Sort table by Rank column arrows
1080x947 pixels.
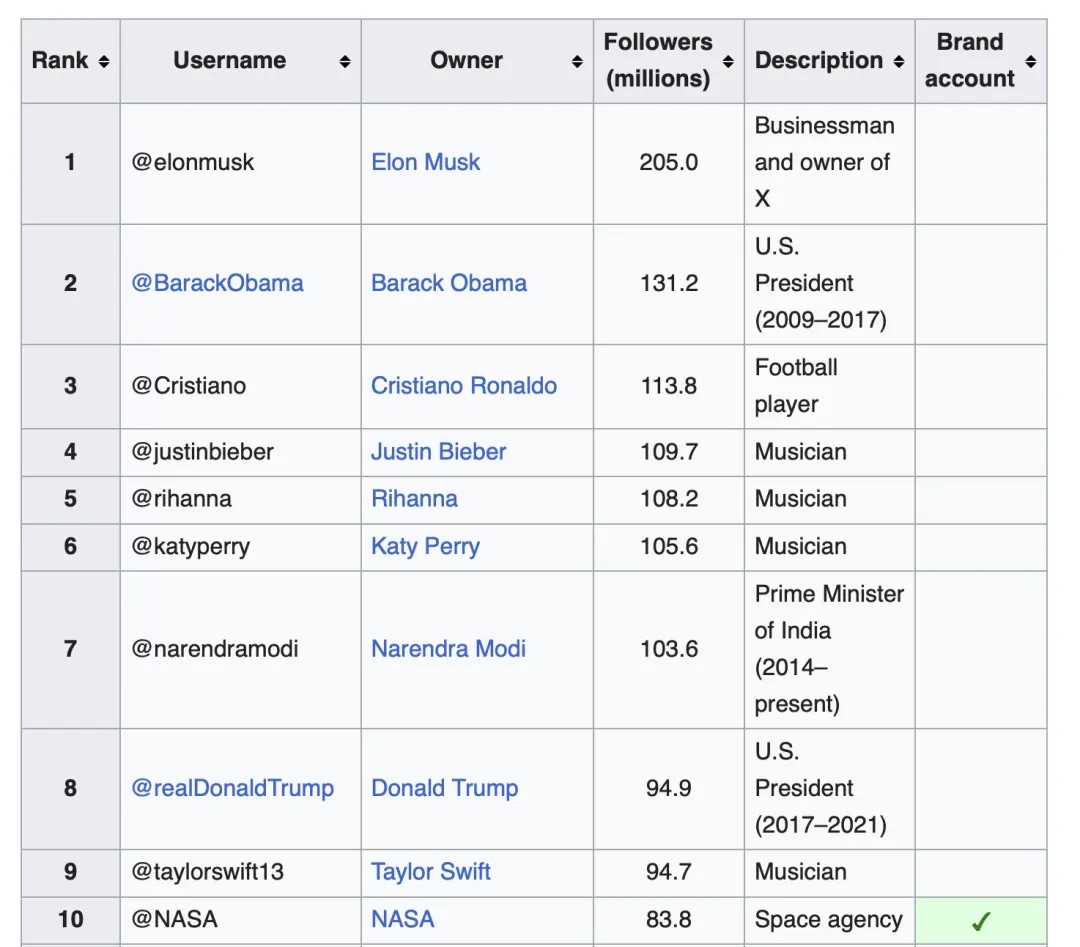[x=103, y=62]
